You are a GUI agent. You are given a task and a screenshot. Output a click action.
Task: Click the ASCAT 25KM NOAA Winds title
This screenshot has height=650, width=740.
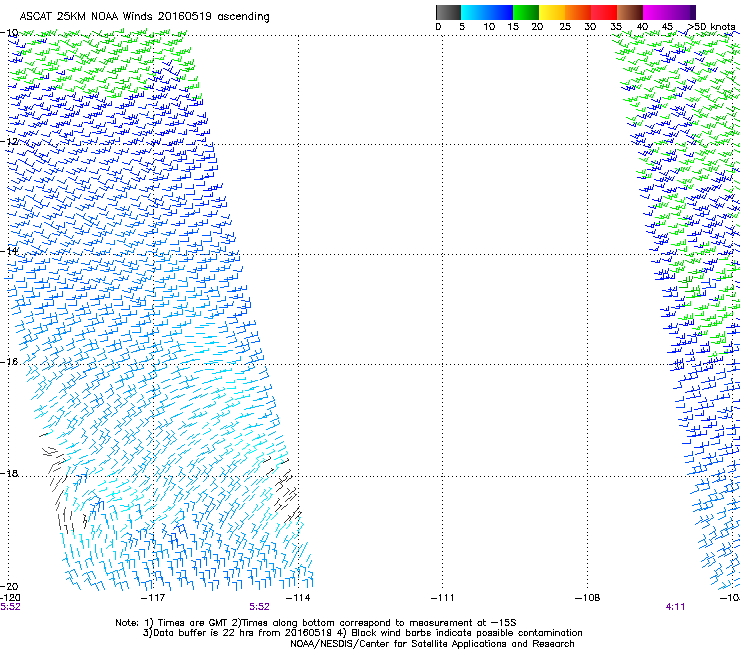[x=144, y=17]
